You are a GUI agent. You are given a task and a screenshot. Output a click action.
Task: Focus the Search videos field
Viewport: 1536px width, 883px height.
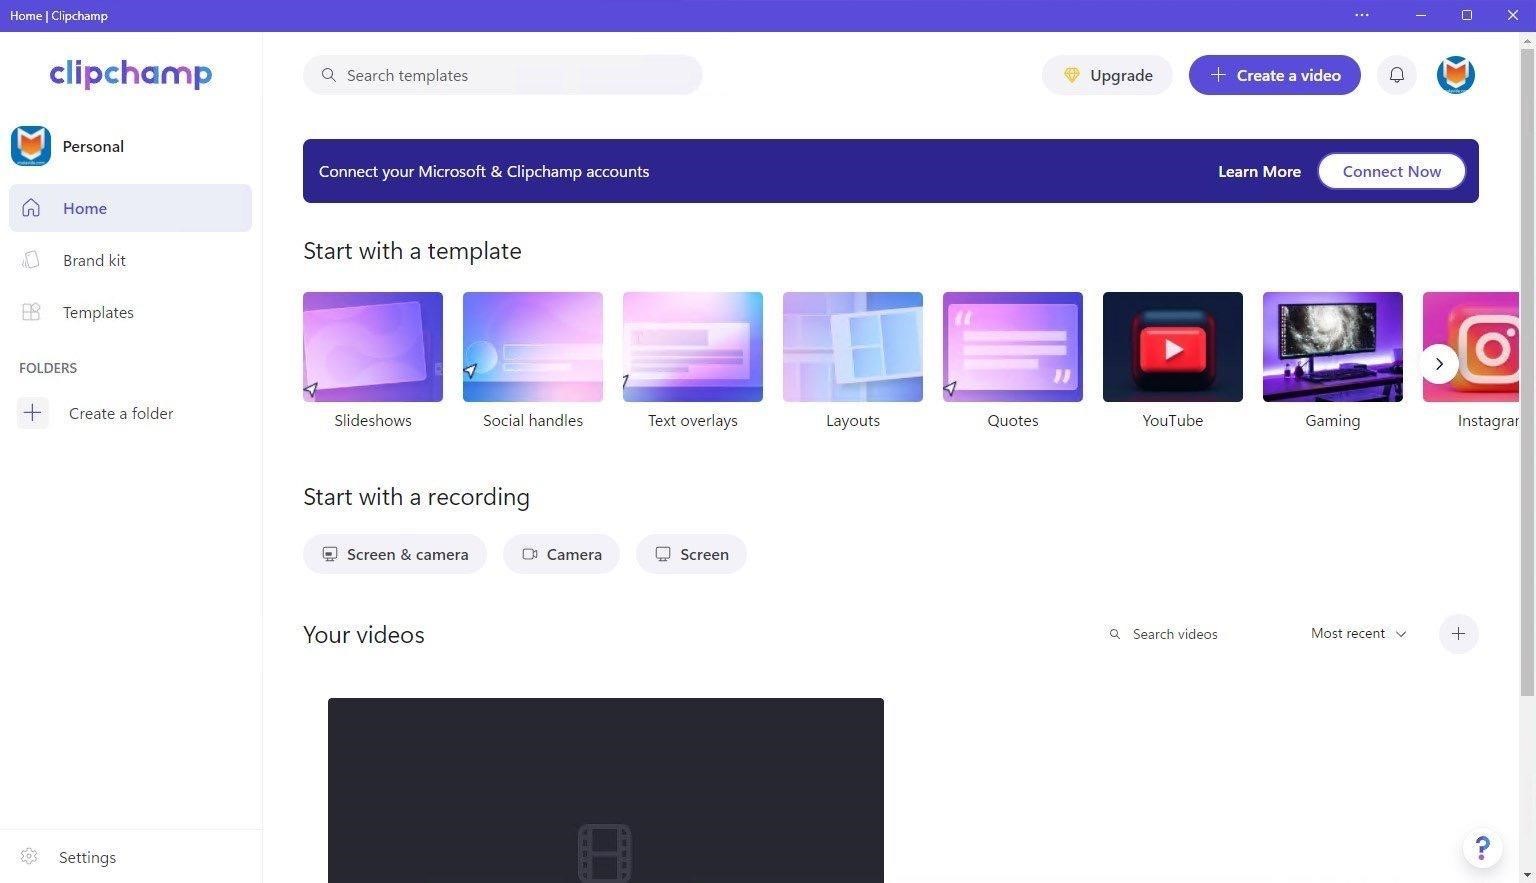[1195, 634]
